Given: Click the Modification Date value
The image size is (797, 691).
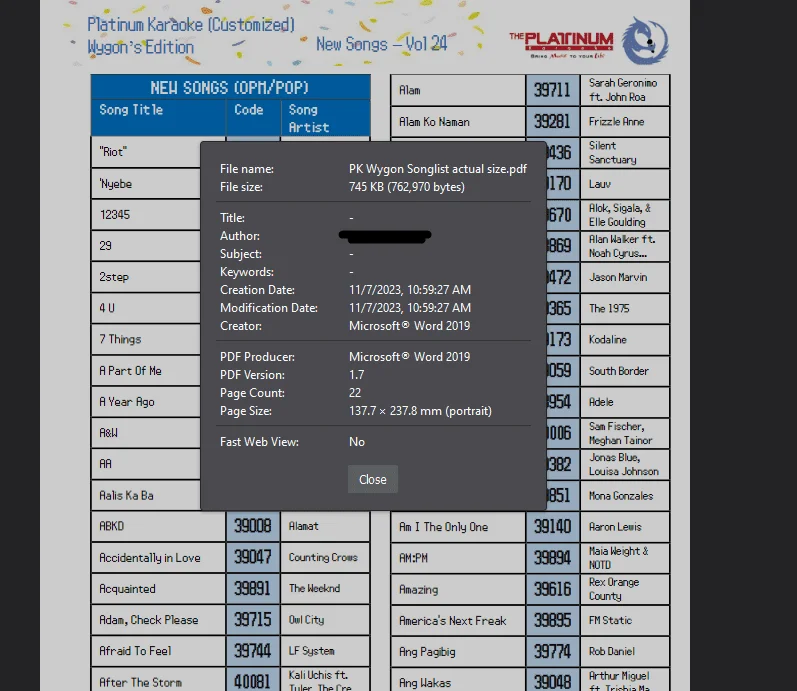Looking at the screenshot, I should click(x=410, y=308).
